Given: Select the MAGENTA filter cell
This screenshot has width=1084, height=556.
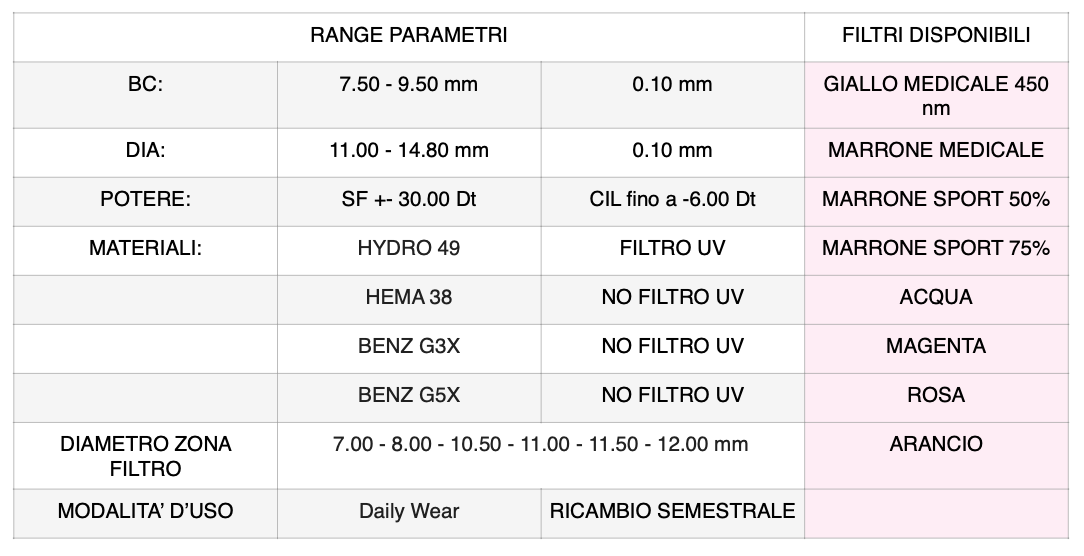Looking at the screenshot, I should (936, 346).
